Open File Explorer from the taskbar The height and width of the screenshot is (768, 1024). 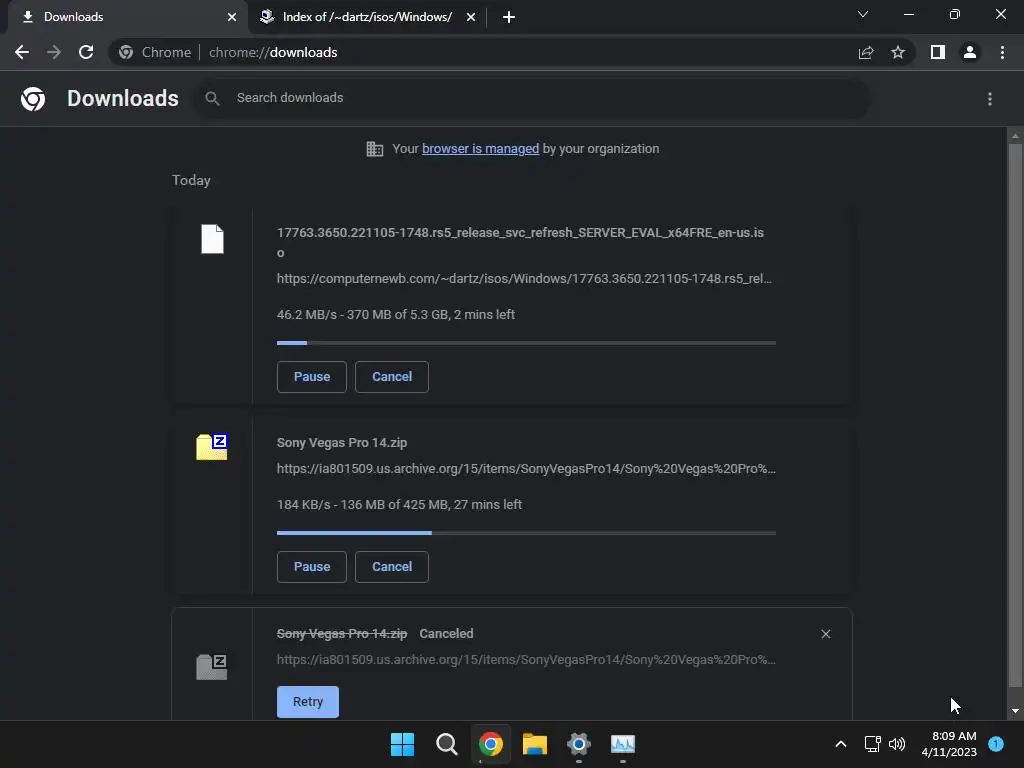point(535,744)
